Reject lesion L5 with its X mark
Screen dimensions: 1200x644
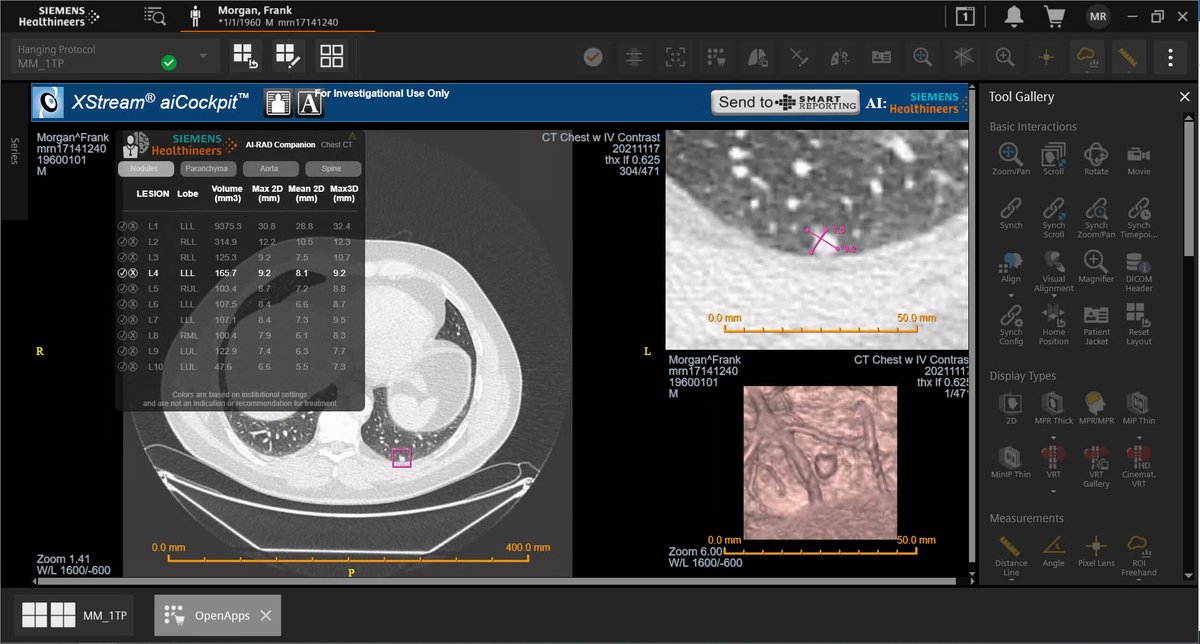pos(133,288)
